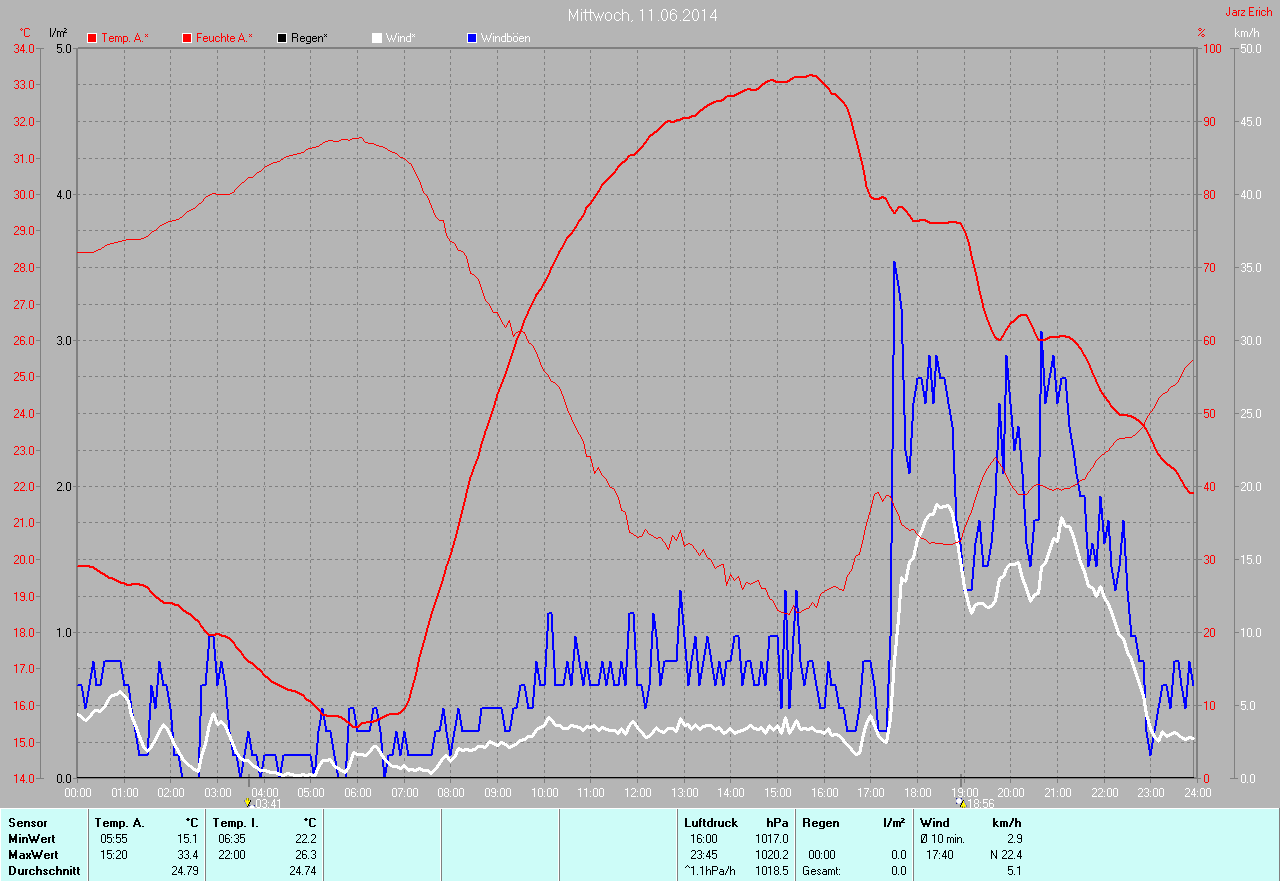
Task: Click the "06:00" time axis label
Action: coord(358,793)
